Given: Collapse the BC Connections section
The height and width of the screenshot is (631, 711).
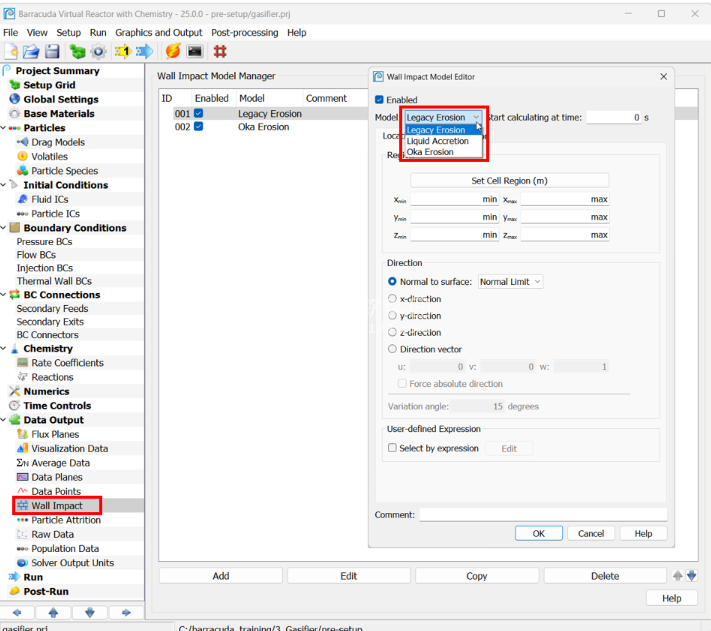Looking at the screenshot, I should 4,295.
